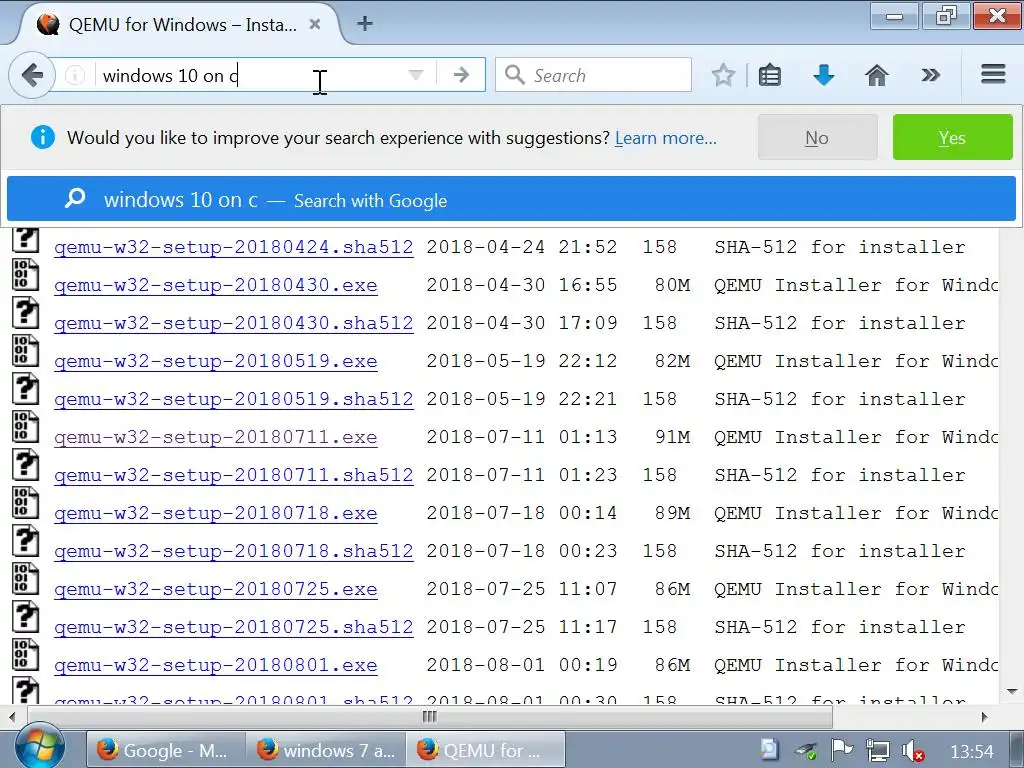Click the magnifier icon in Search box
The height and width of the screenshot is (768, 1024).
pos(515,75)
